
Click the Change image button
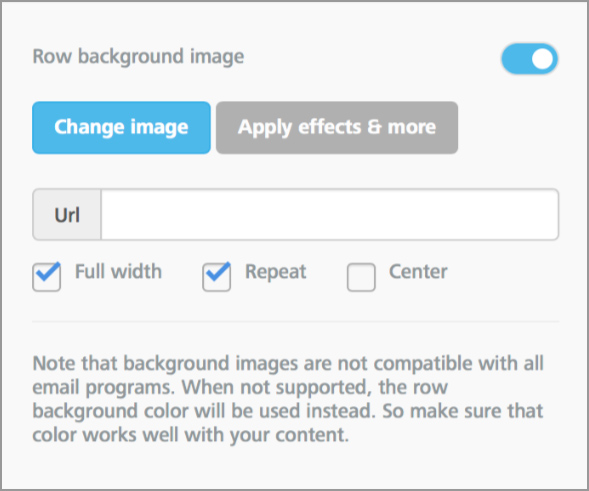[x=121, y=128]
